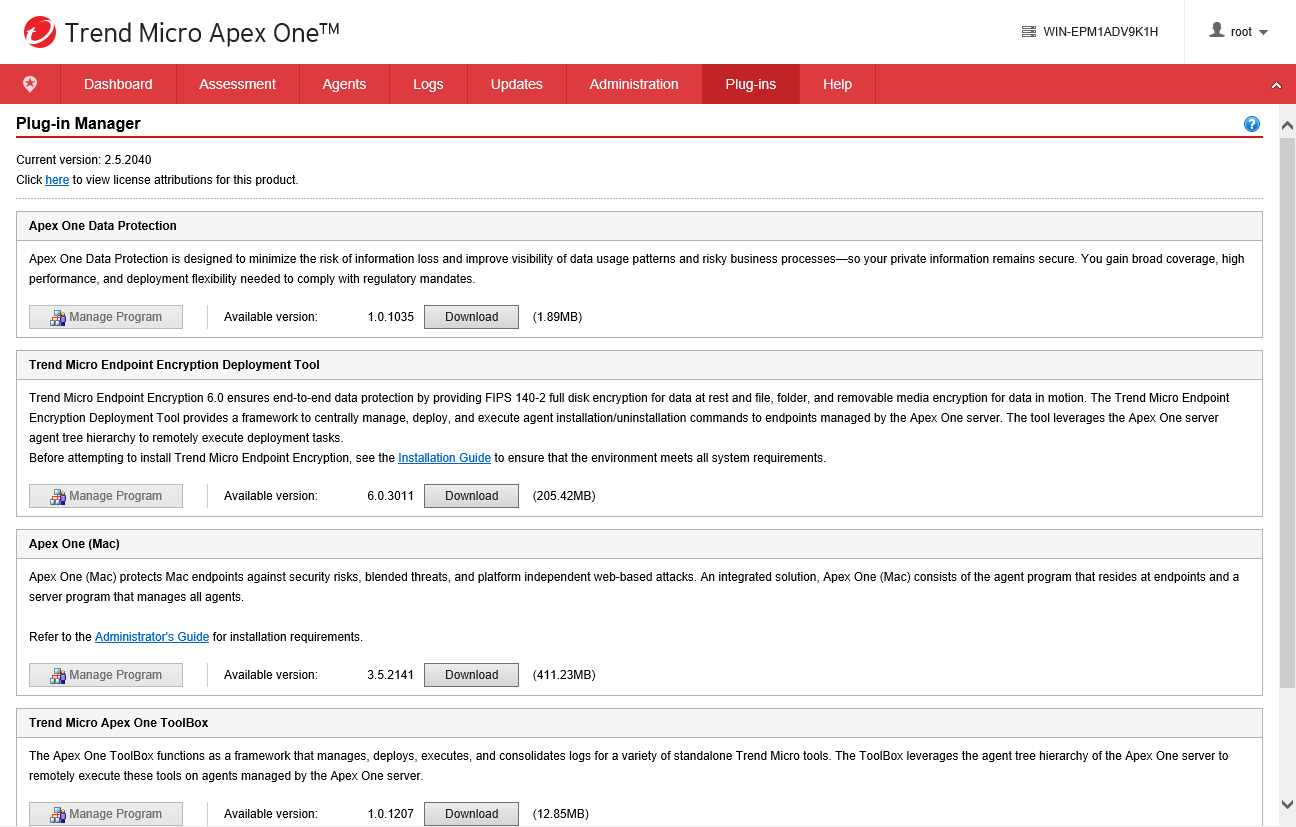Open the Assessment menu
The width and height of the screenshot is (1296, 827).
[238, 84]
